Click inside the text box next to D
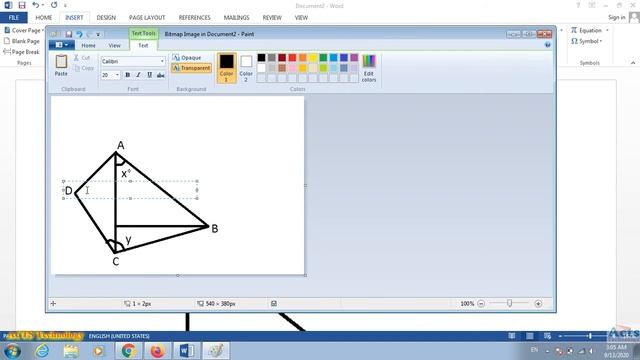This screenshot has width=640, height=360. tap(131, 190)
